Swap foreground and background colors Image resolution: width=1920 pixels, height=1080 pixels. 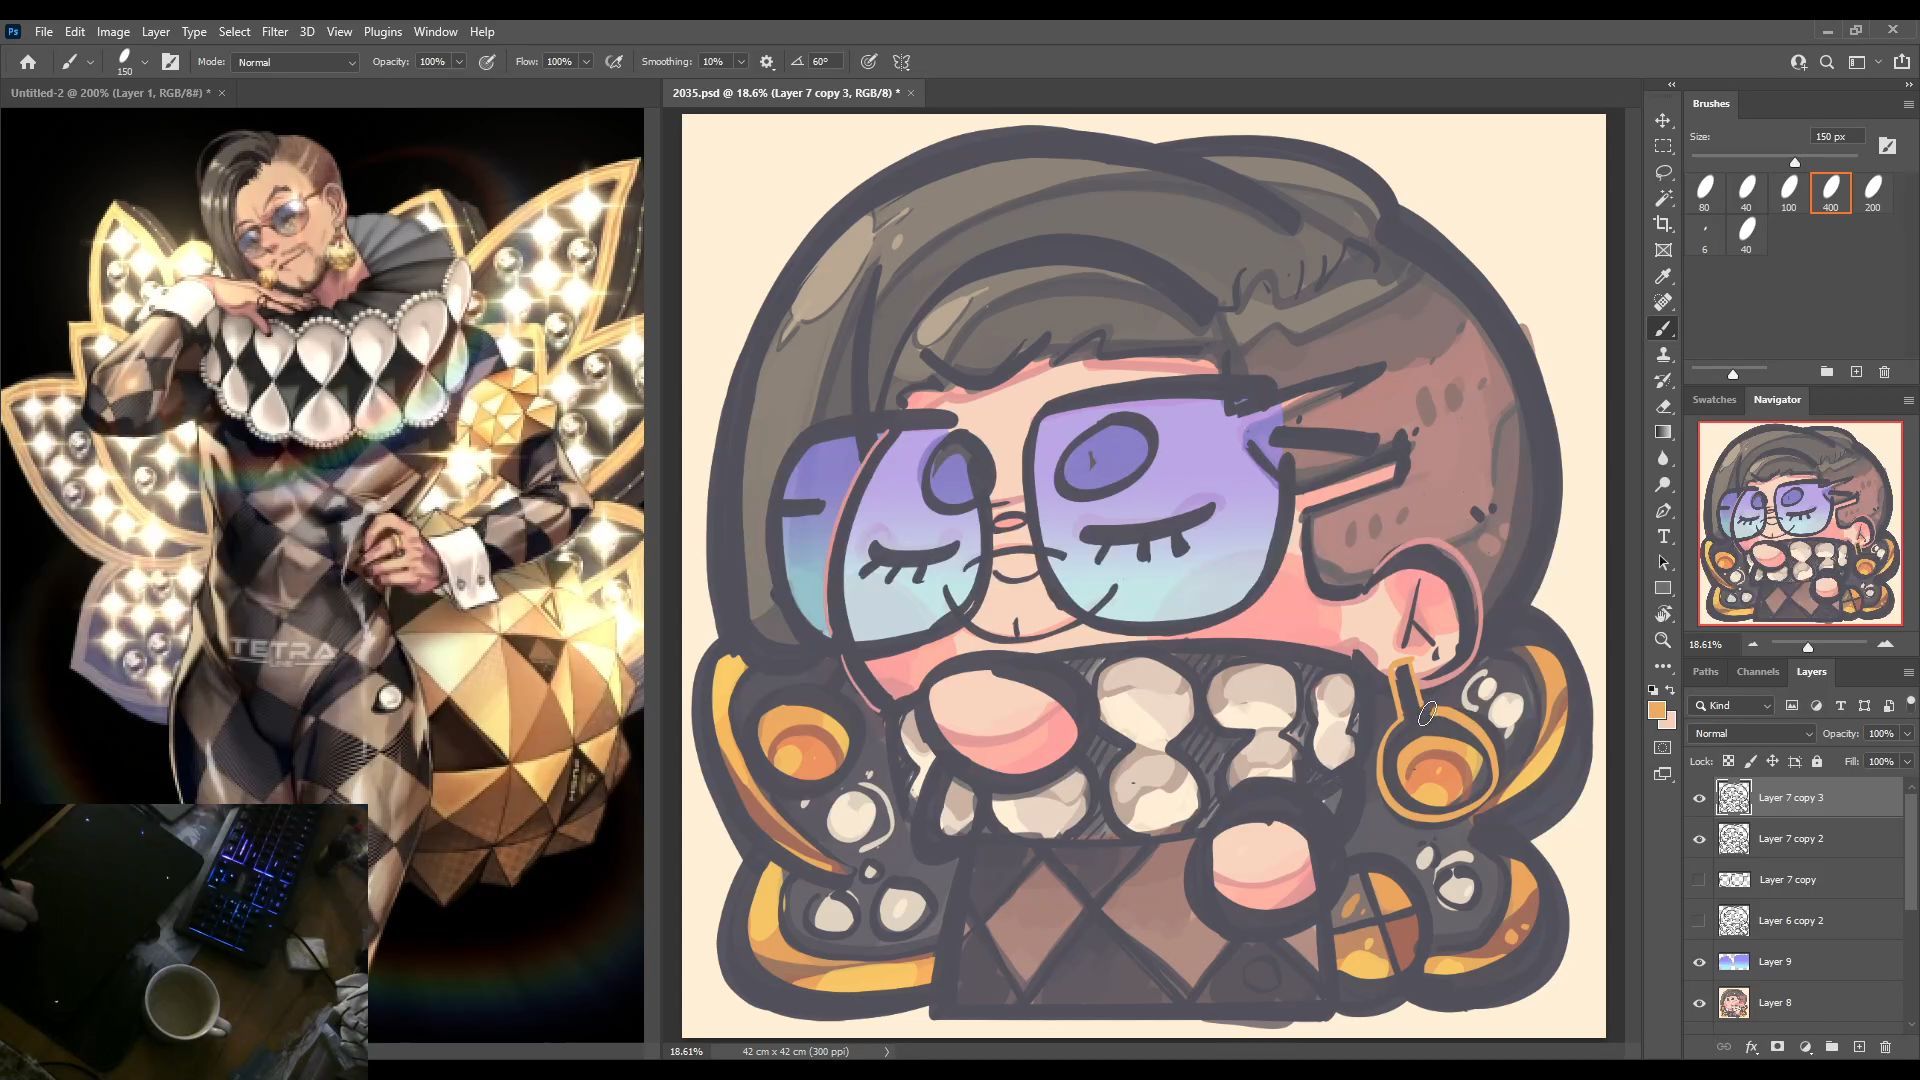point(1669,690)
